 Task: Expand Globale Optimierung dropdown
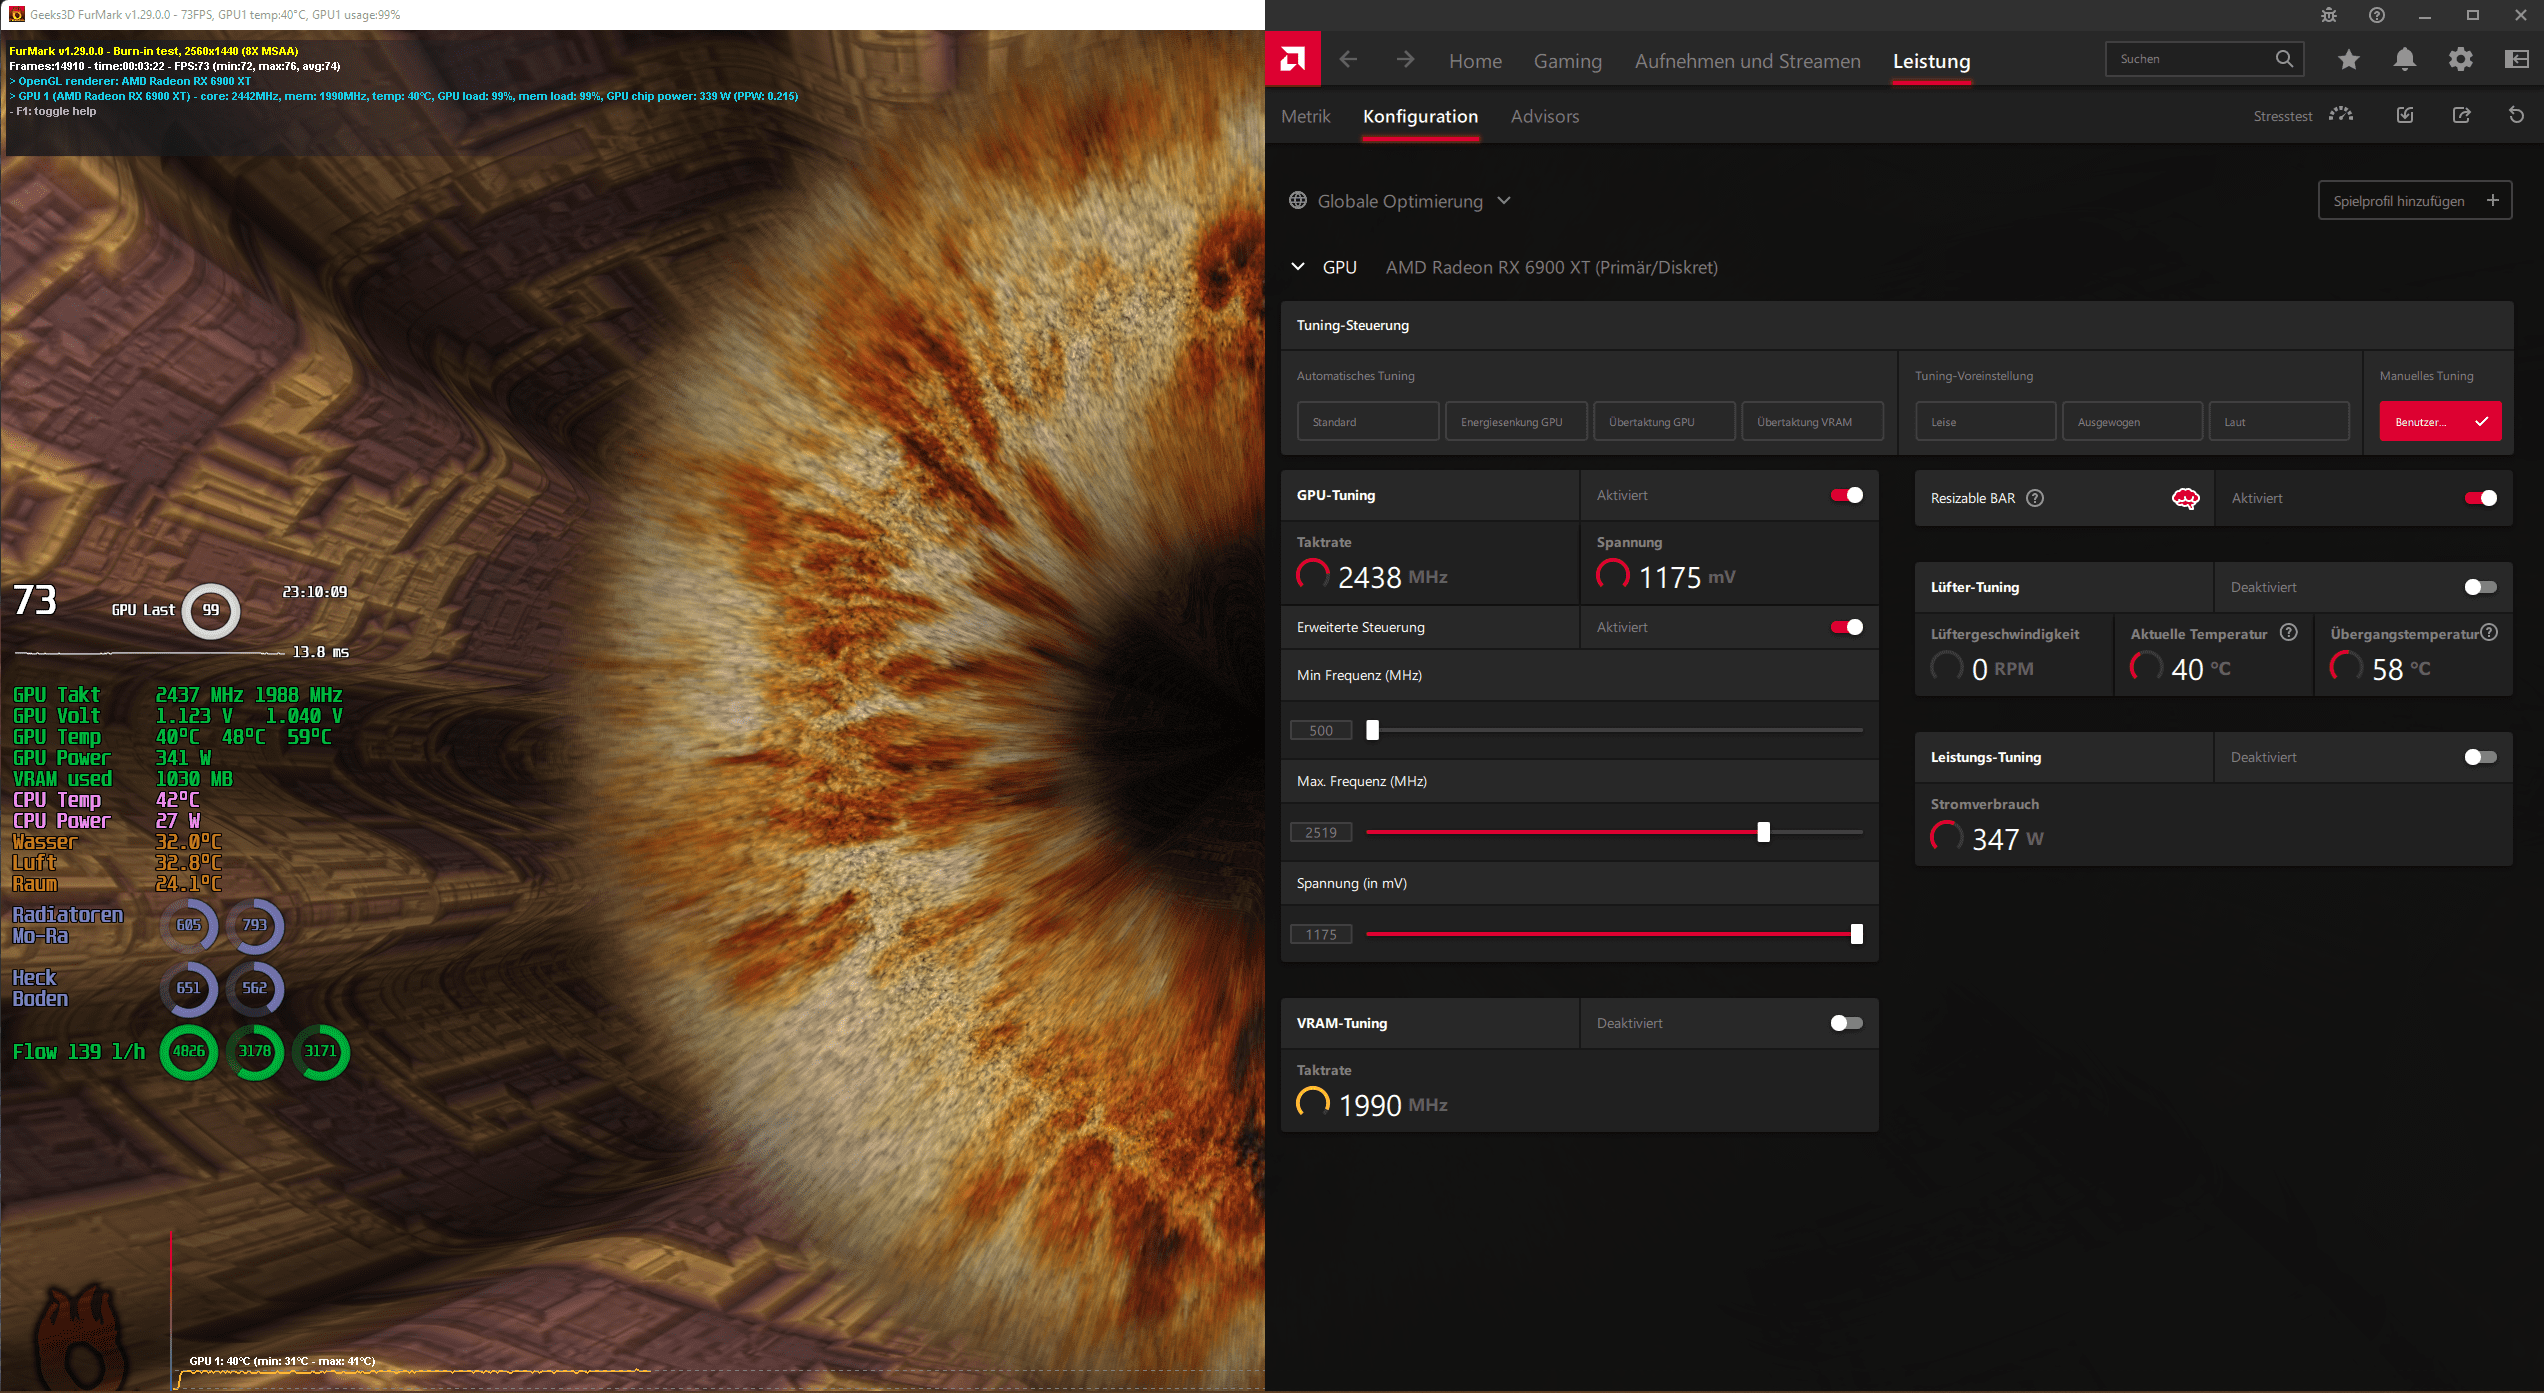pos(1504,200)
